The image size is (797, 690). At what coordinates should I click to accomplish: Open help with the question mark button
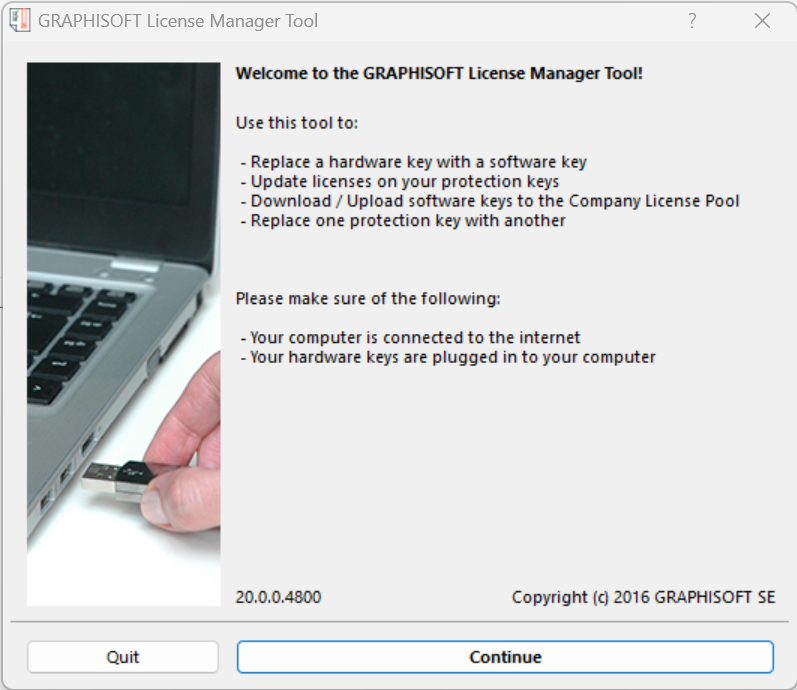point(692,21)
